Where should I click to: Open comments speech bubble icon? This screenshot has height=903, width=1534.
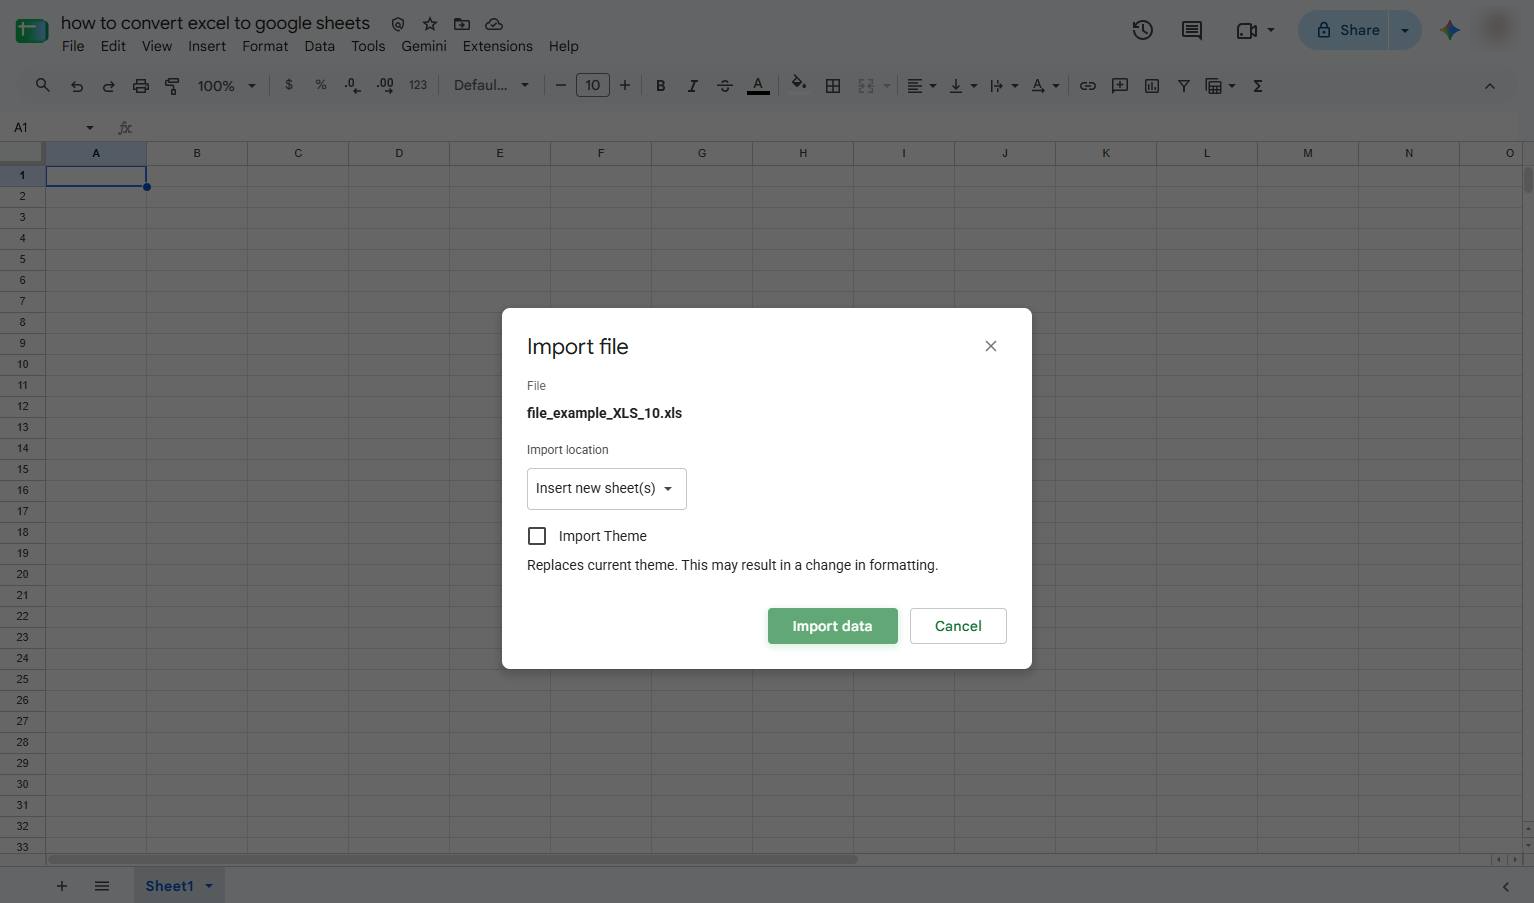coord(1191,30)
